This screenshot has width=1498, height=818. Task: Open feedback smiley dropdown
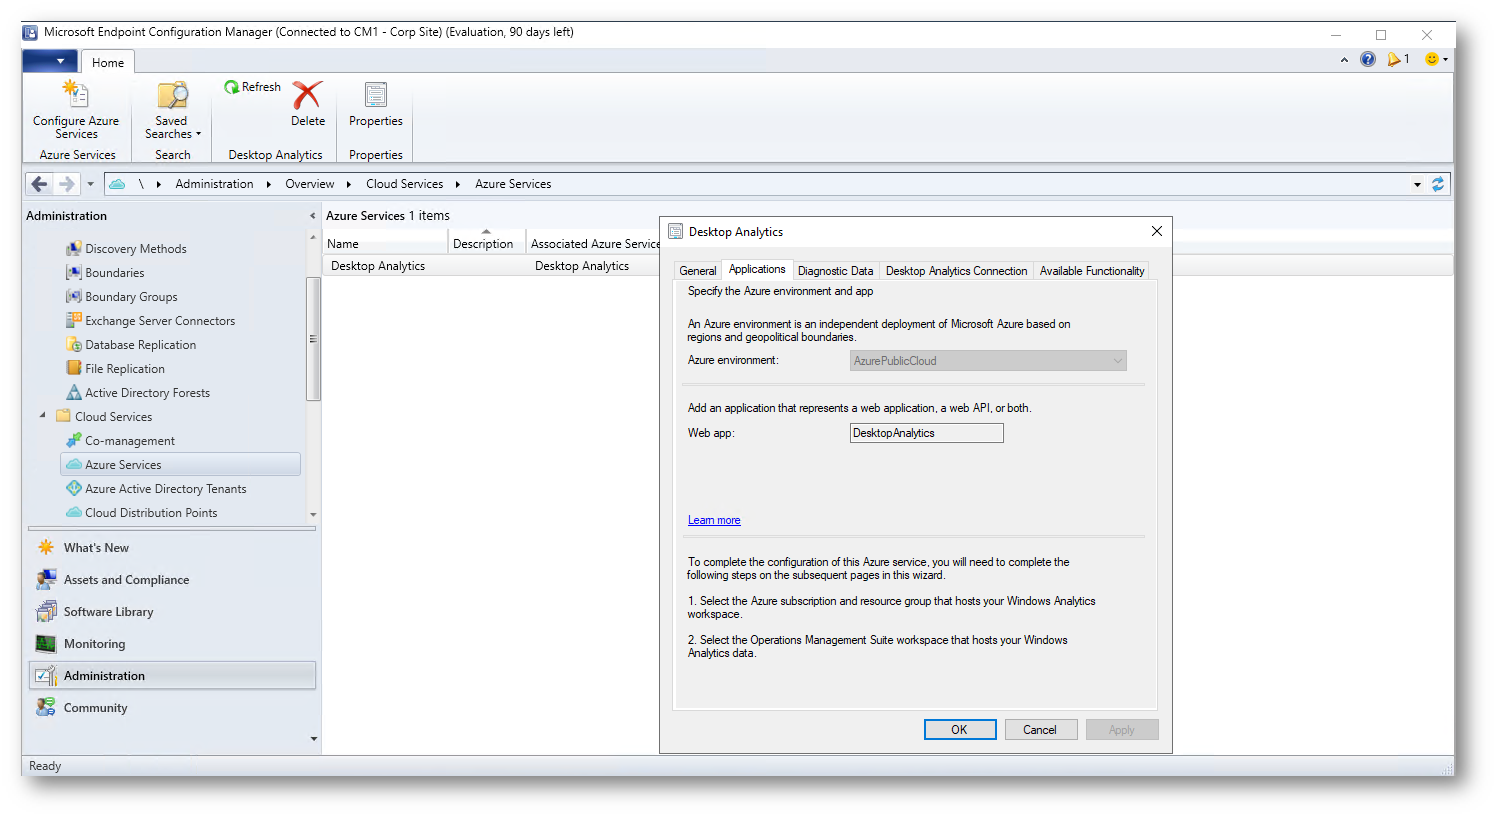tap(1436, 59)
